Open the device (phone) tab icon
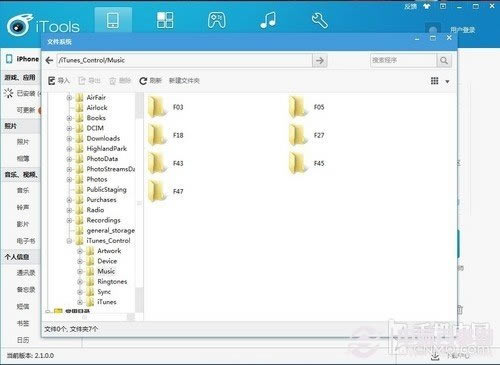Image resolution: width=500 pixels, height=365 pixels. click(113, 20)
